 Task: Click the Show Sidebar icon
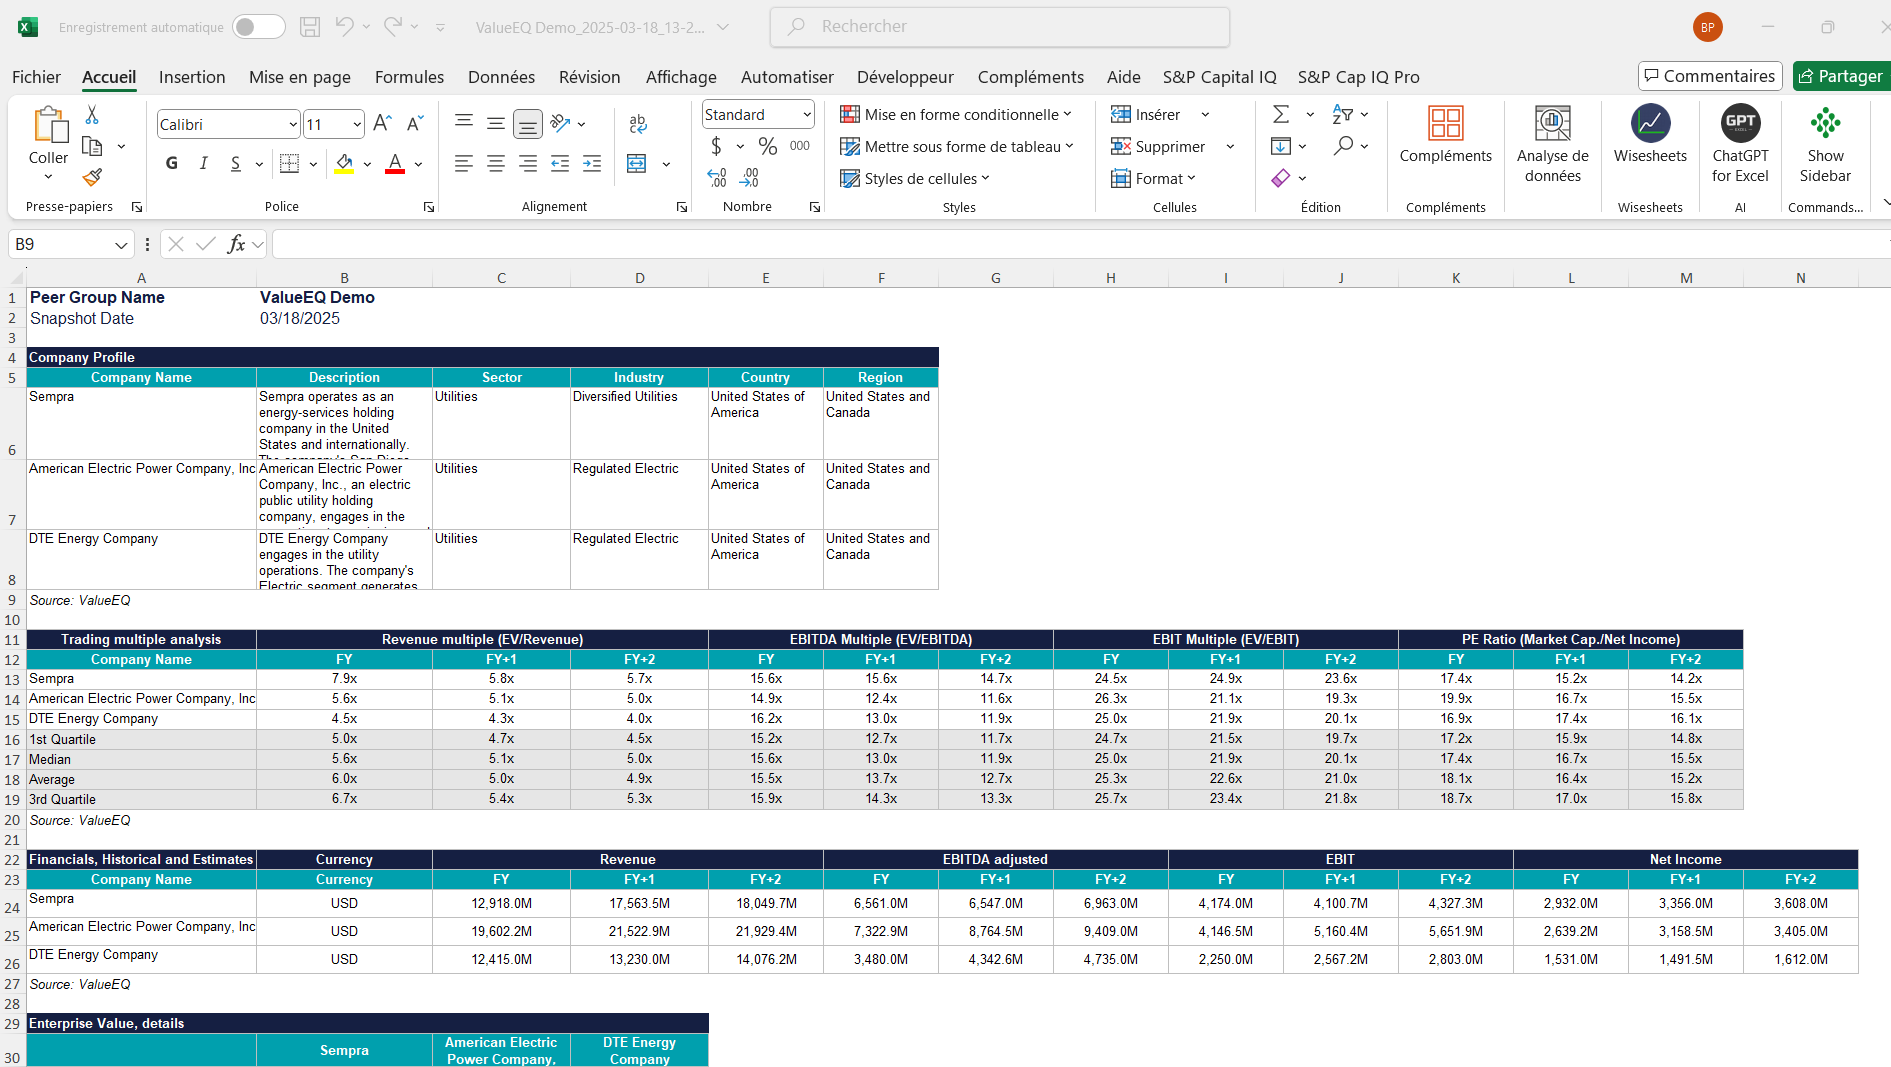(1825, 123)
